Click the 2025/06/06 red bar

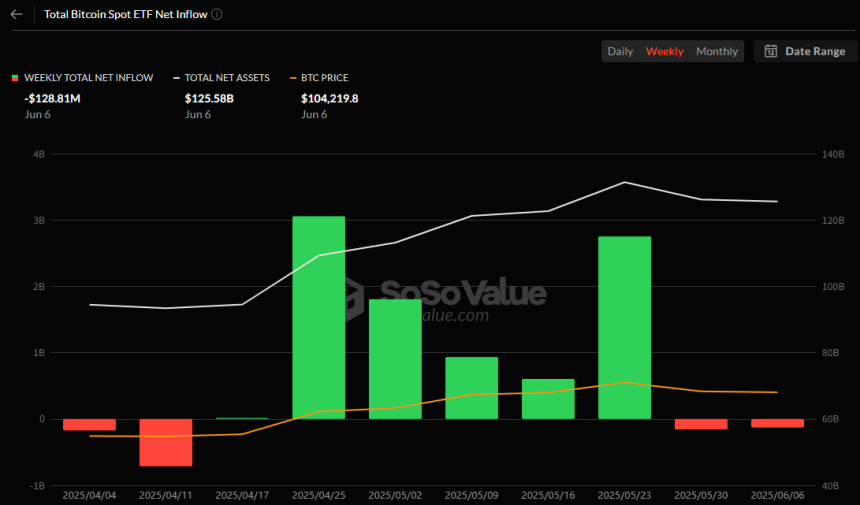coord(778,423)
